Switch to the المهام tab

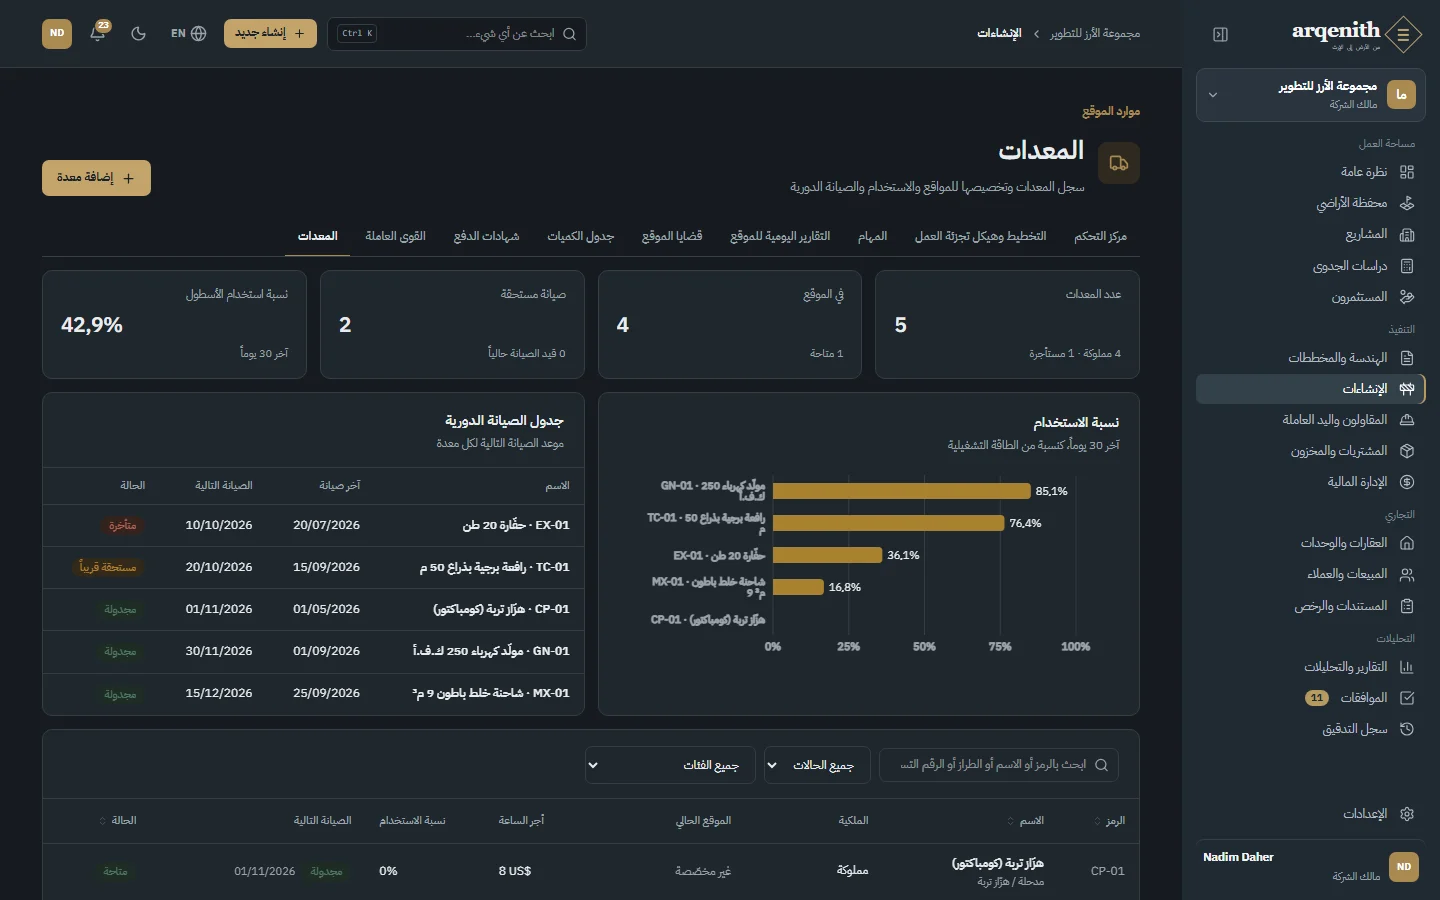coord(872,236)
